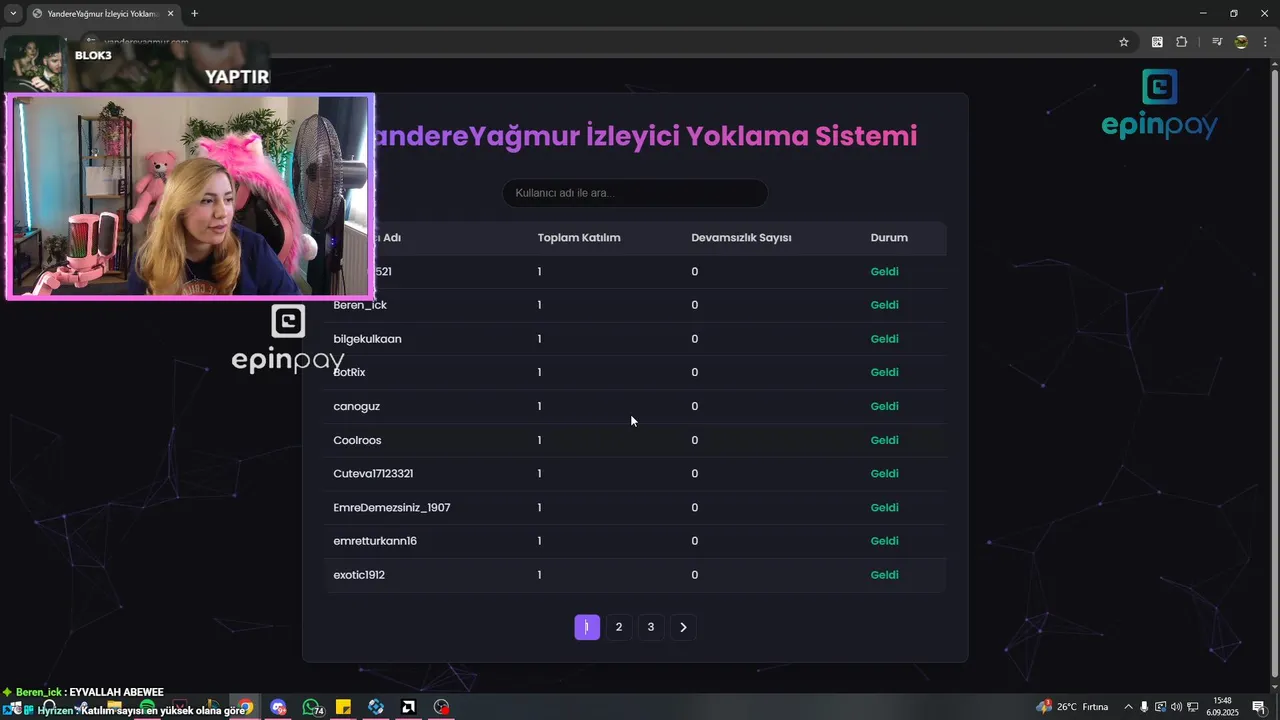Screen dimensions: 1280x720
Task: Open the media controls icon in Chrome toolbar
Action: pyautogui.click(x=1217, y=42)
